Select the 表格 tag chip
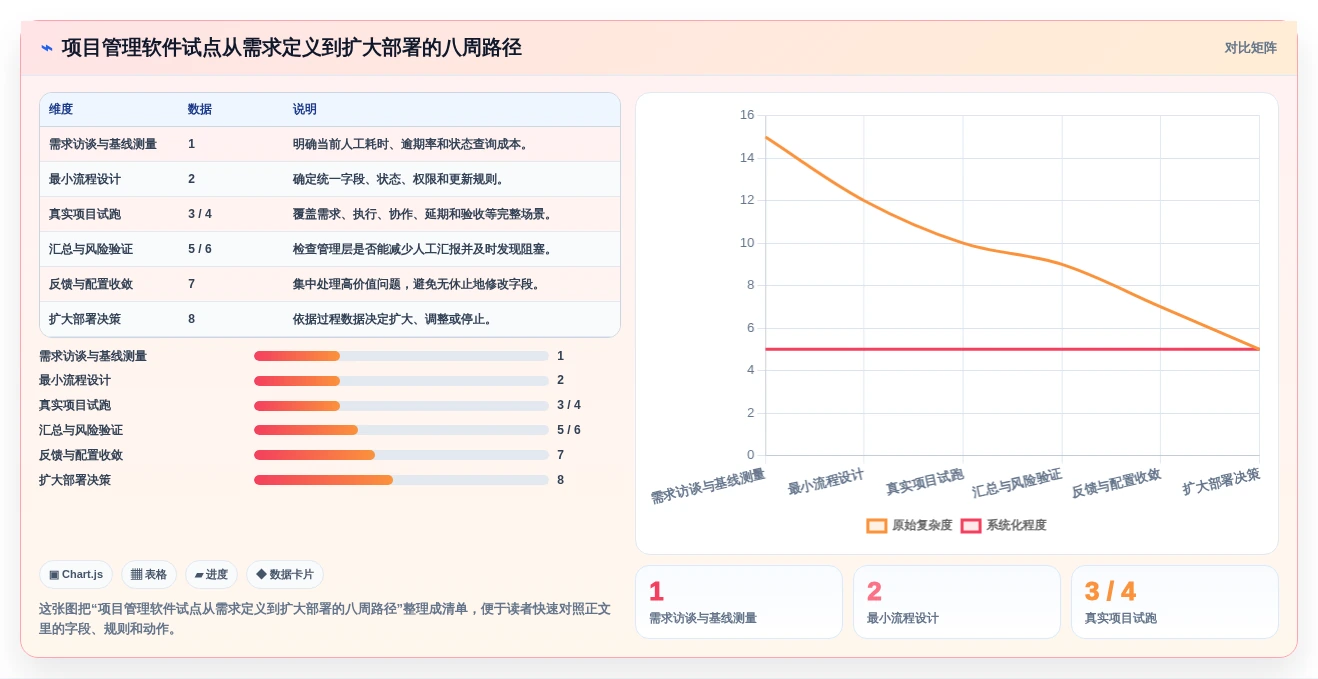This screenshot has width=1318, height=679. [149, 575]
